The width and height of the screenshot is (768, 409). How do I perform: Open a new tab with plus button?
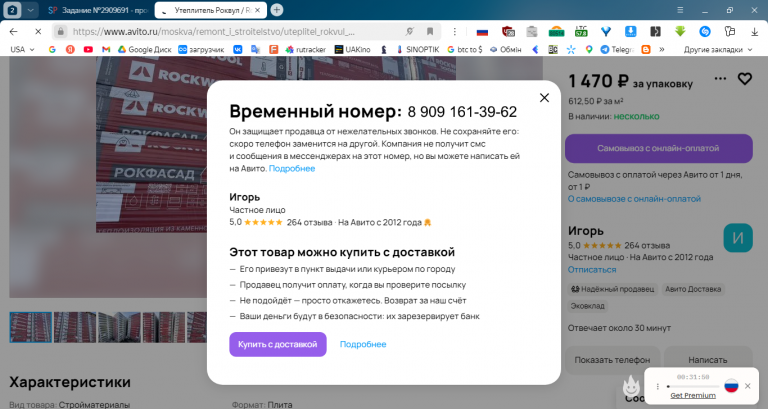coord(277,10)
